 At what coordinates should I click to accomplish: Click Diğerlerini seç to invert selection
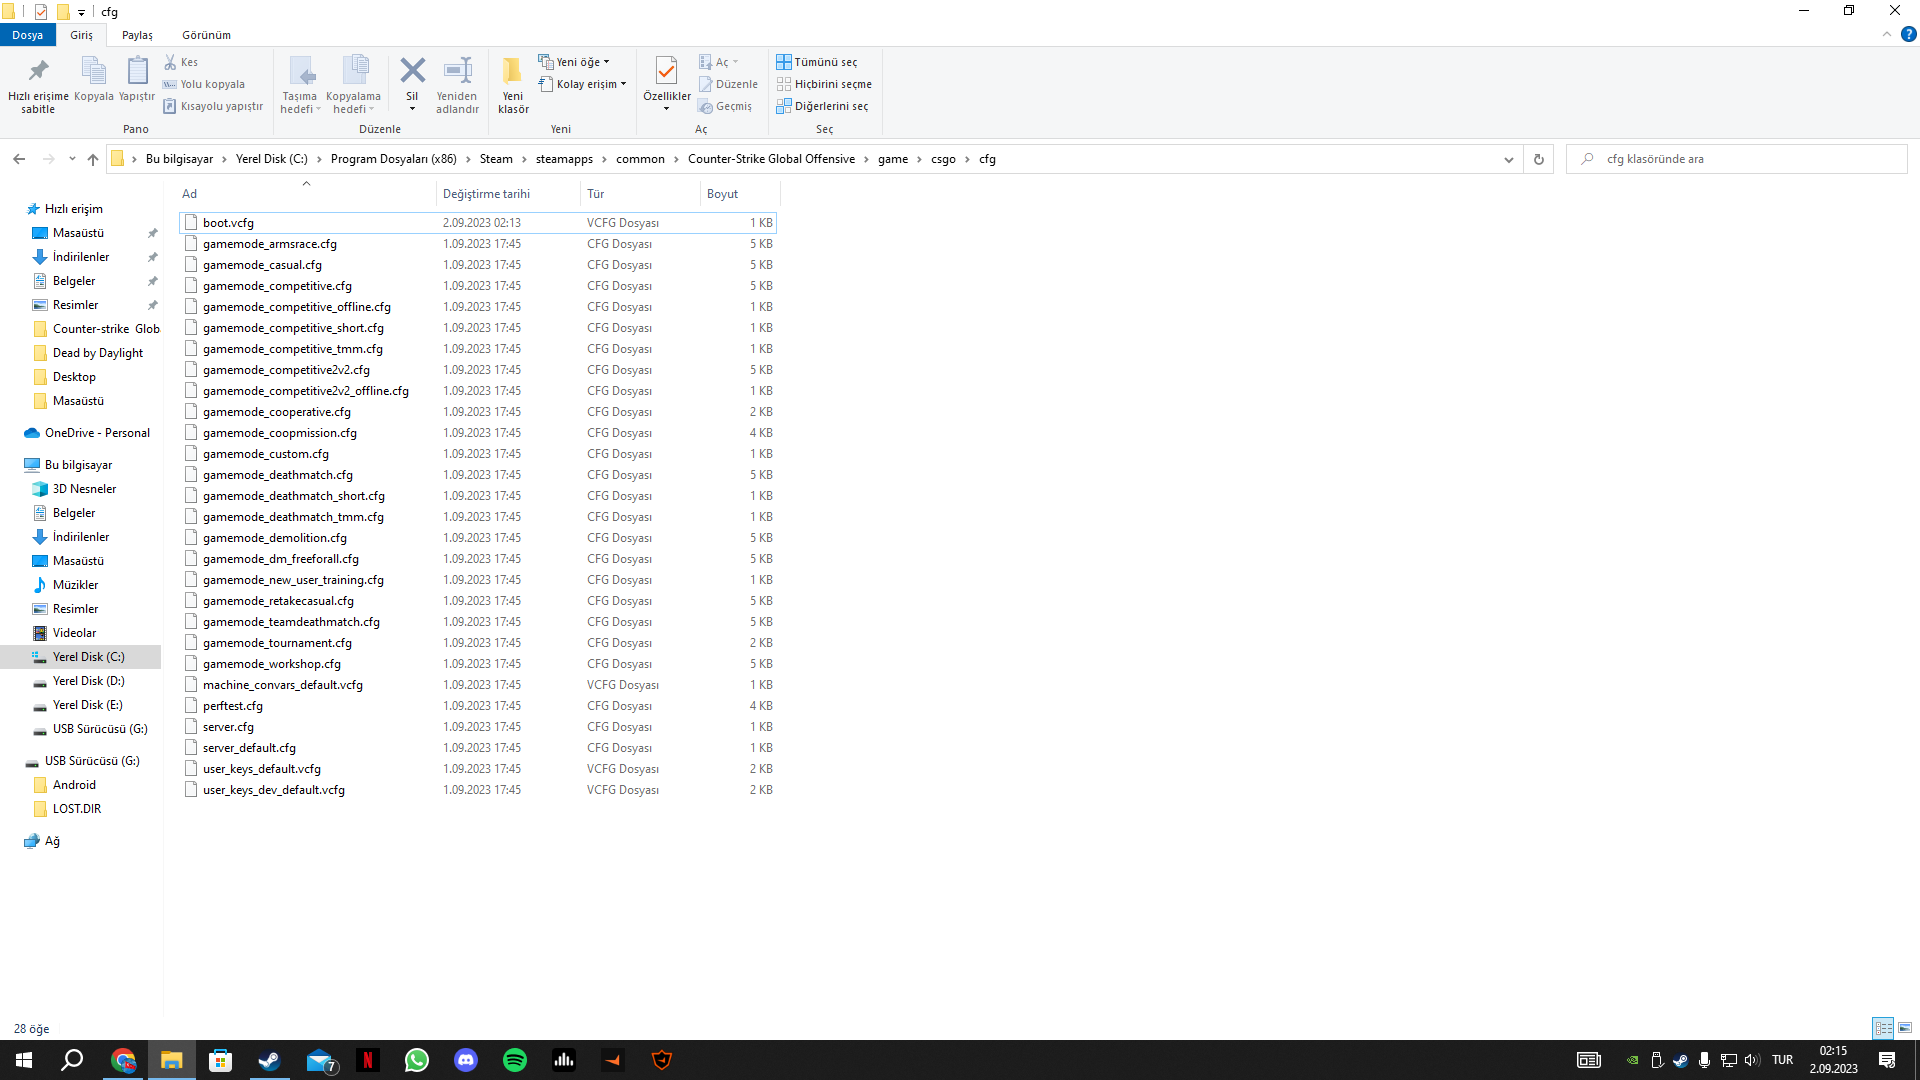822,106
